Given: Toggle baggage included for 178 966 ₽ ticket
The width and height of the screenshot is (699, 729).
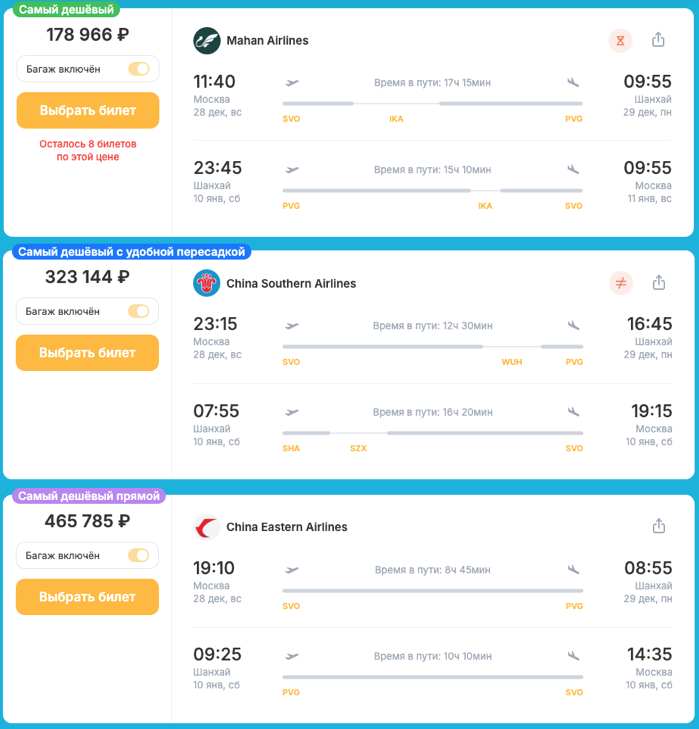Looking at the screenshot, I should [x=138, y=69].
